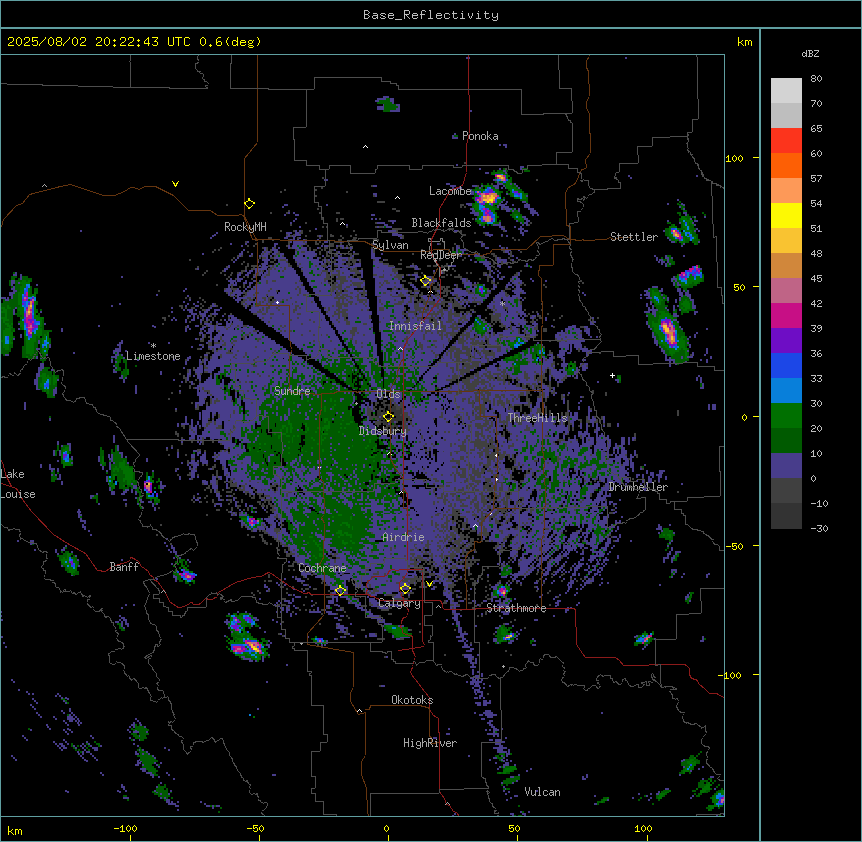Click the km unit label at bottom left
This screenshot has width=862, height=842.
tap(15, 831)
